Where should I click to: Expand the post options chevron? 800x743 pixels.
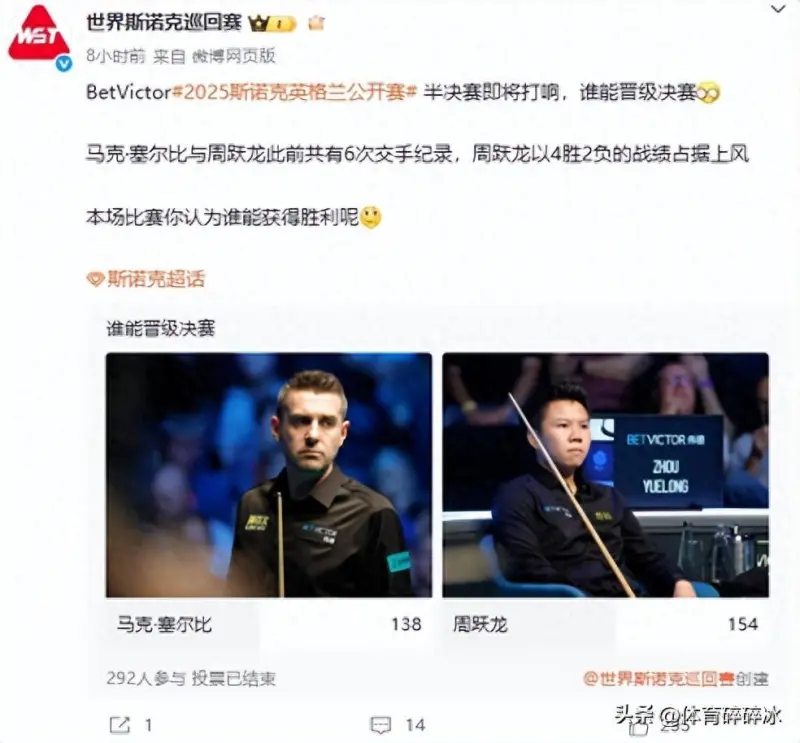(778, 9)
